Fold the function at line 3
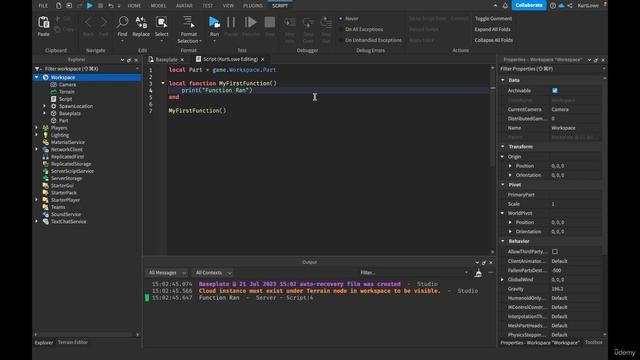 click(163, 83)
